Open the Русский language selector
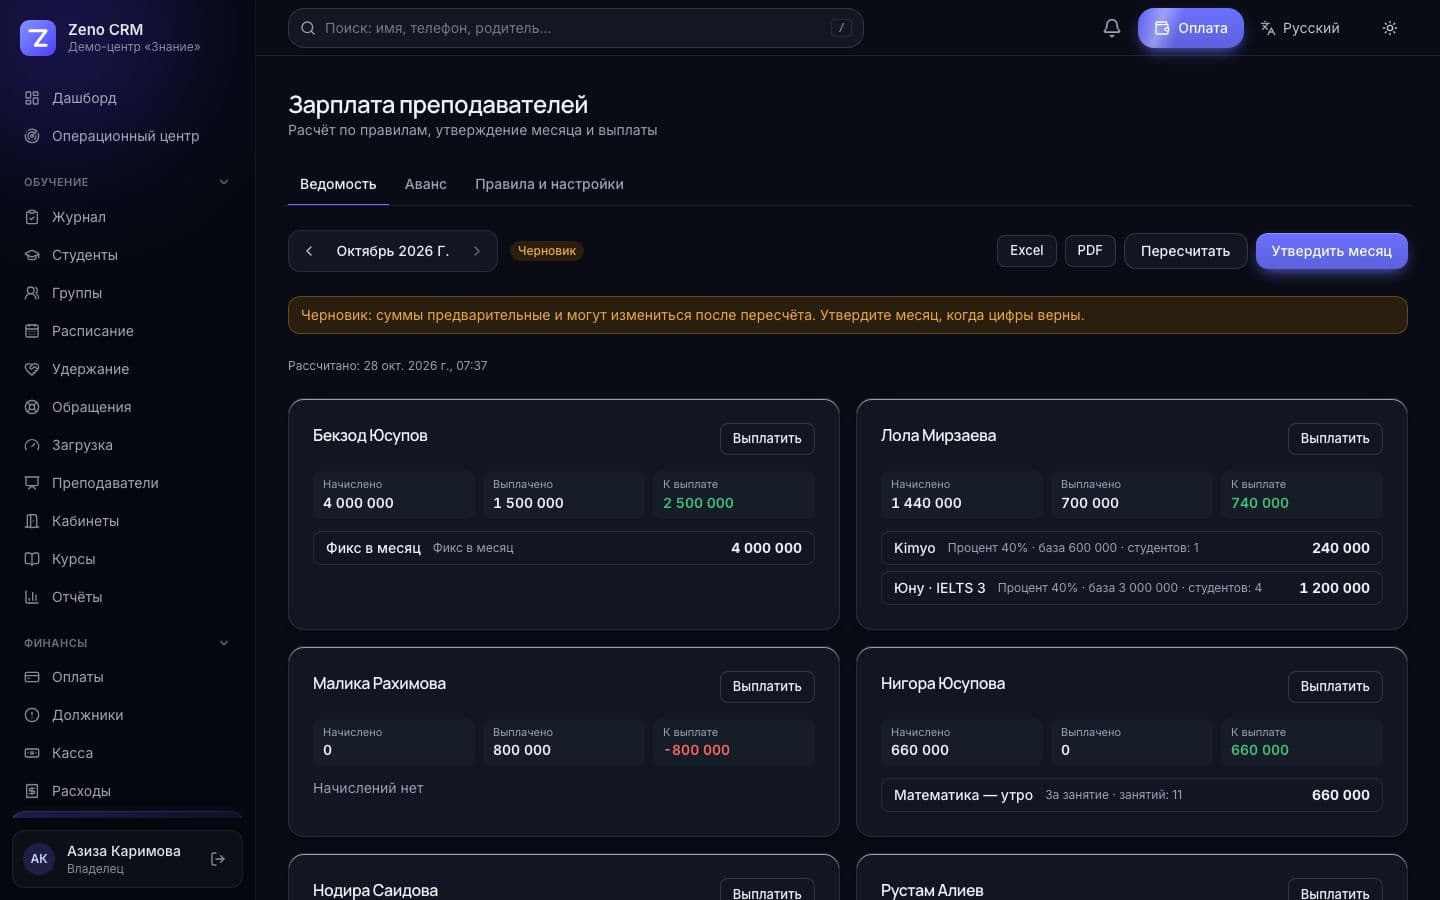Image resolution: width=1440 pixels, height=900 pixels. (1299, 28)
